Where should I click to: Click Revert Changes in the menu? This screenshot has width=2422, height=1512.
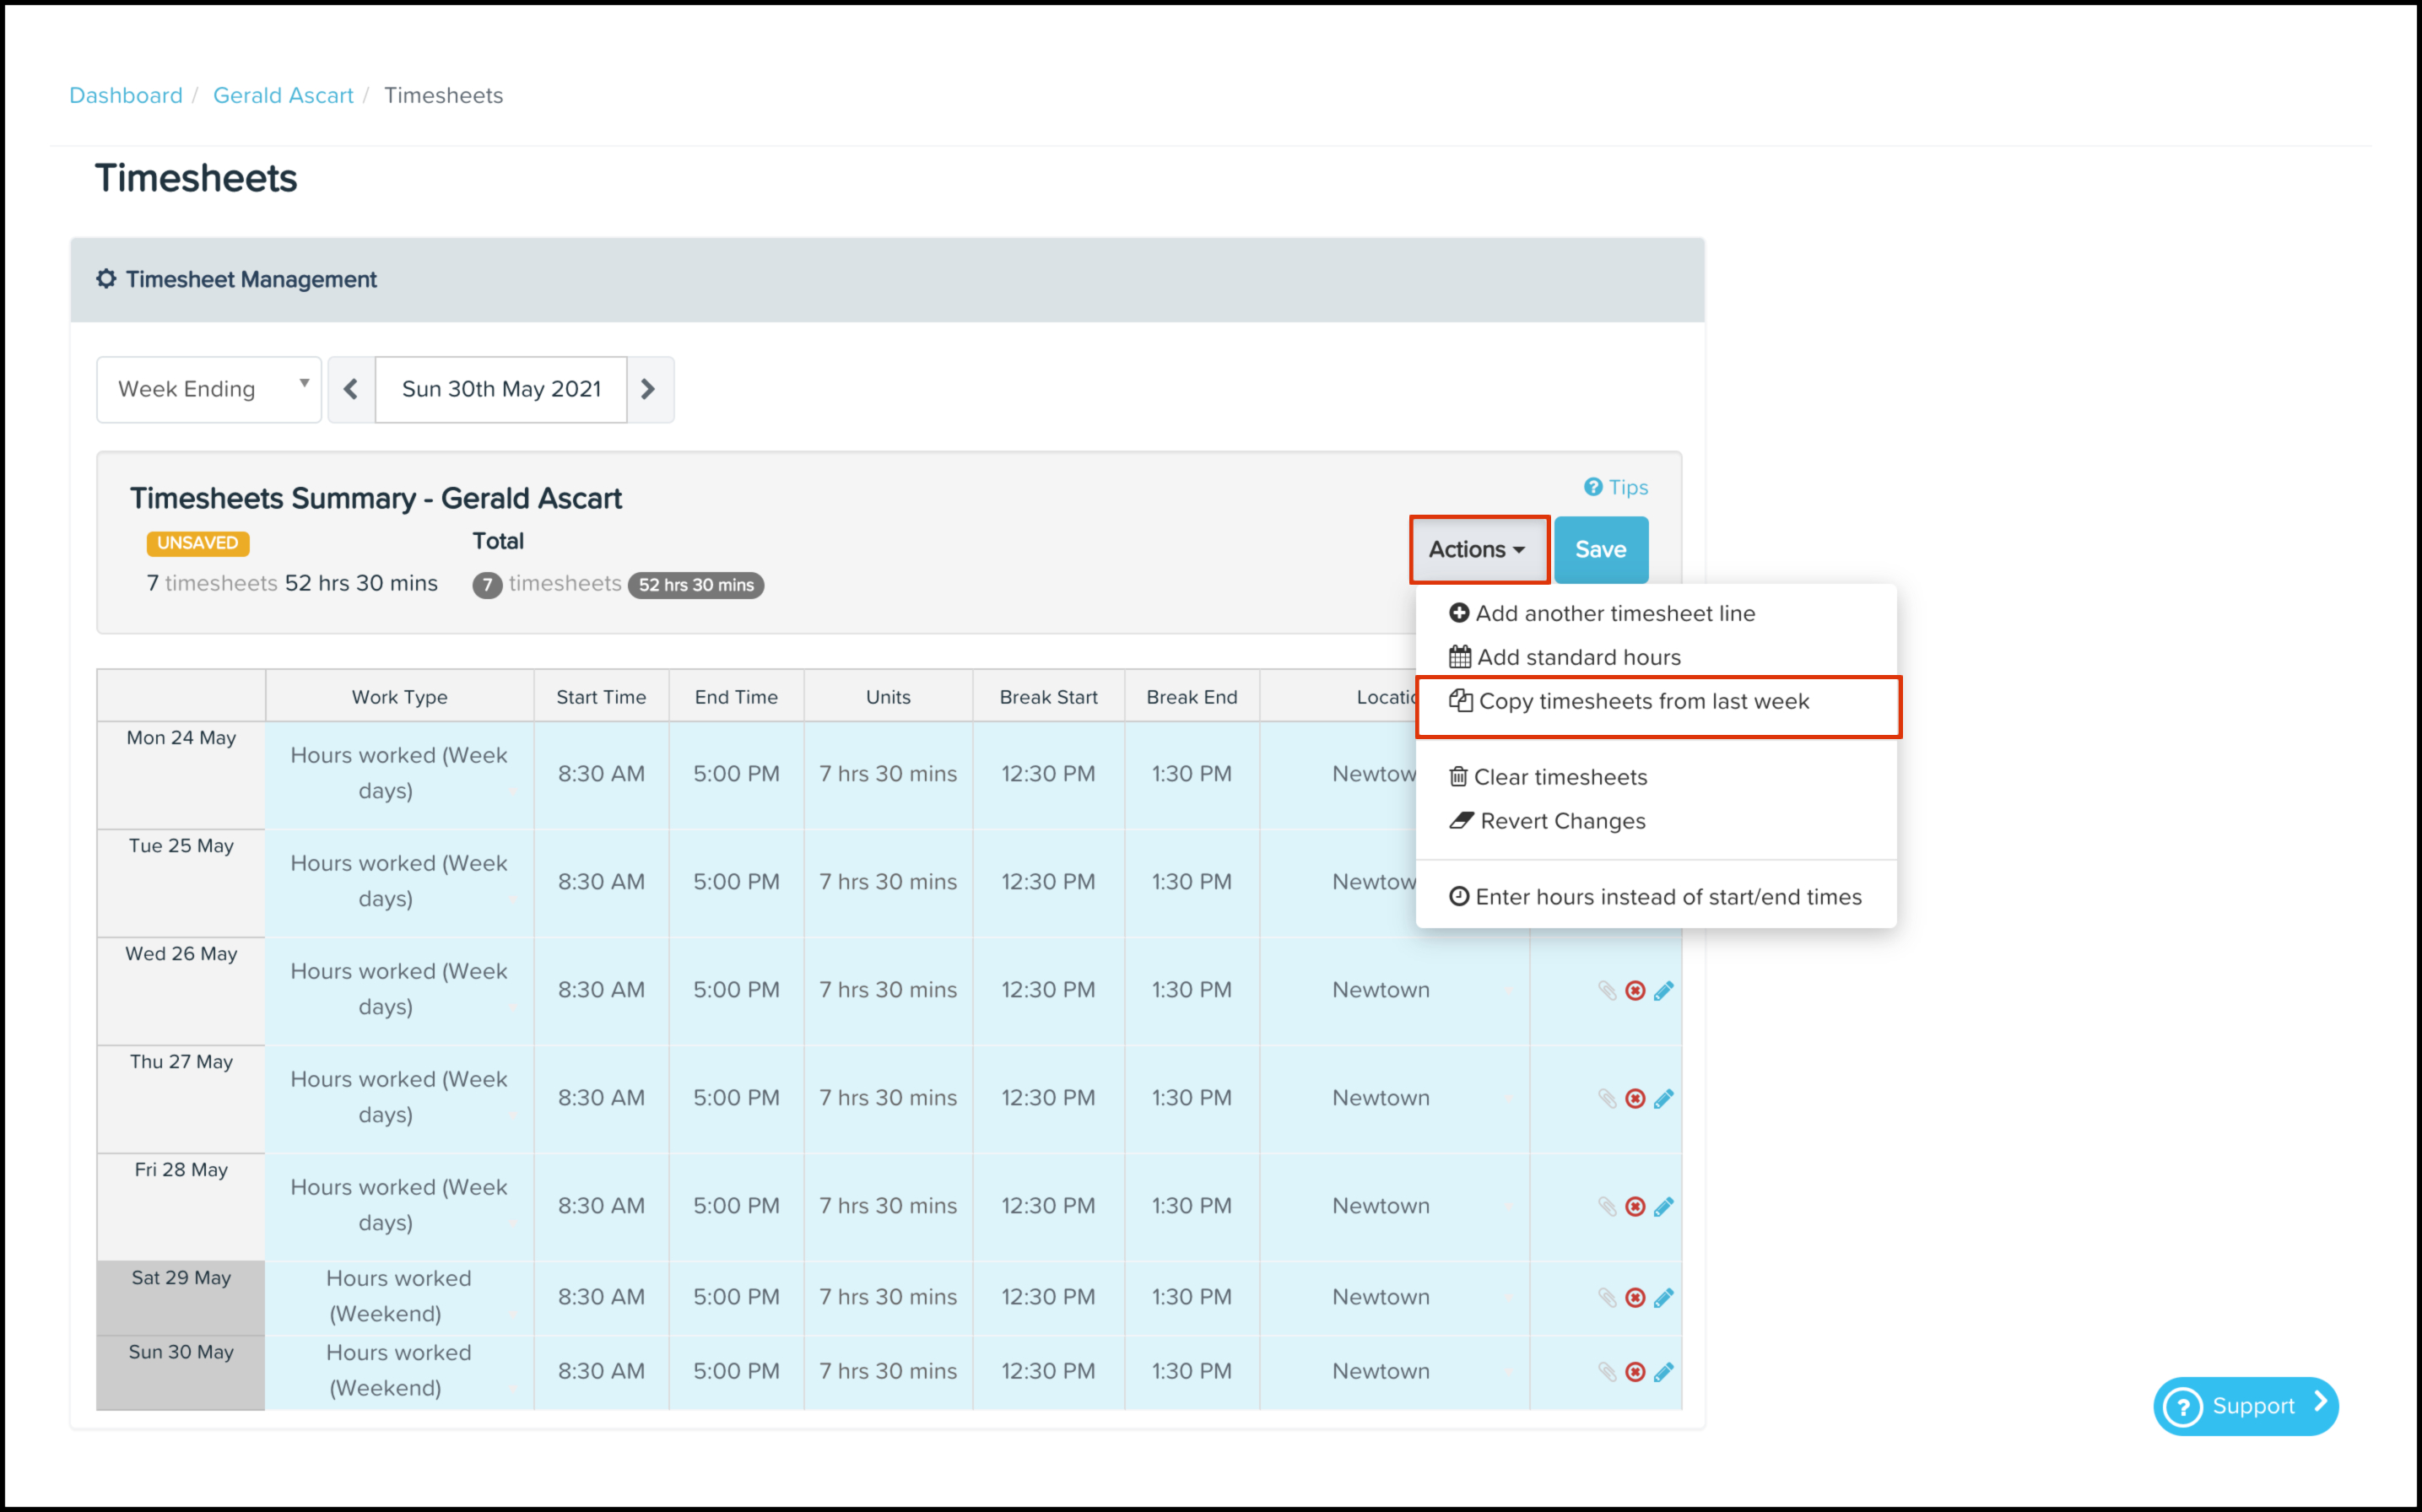(x=1562, y=821)
